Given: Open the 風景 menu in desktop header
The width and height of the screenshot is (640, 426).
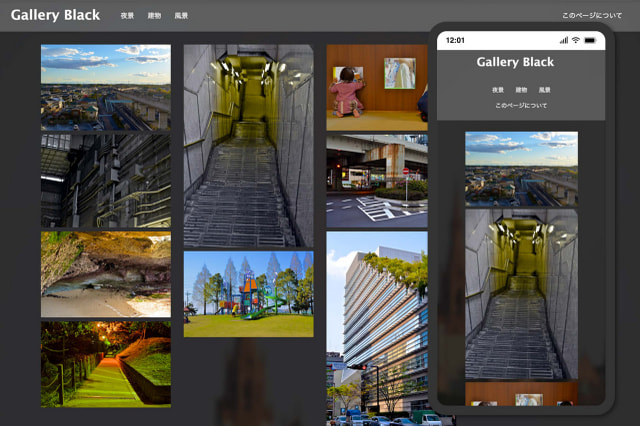Looking at the screenshot, I should point(181,16).
